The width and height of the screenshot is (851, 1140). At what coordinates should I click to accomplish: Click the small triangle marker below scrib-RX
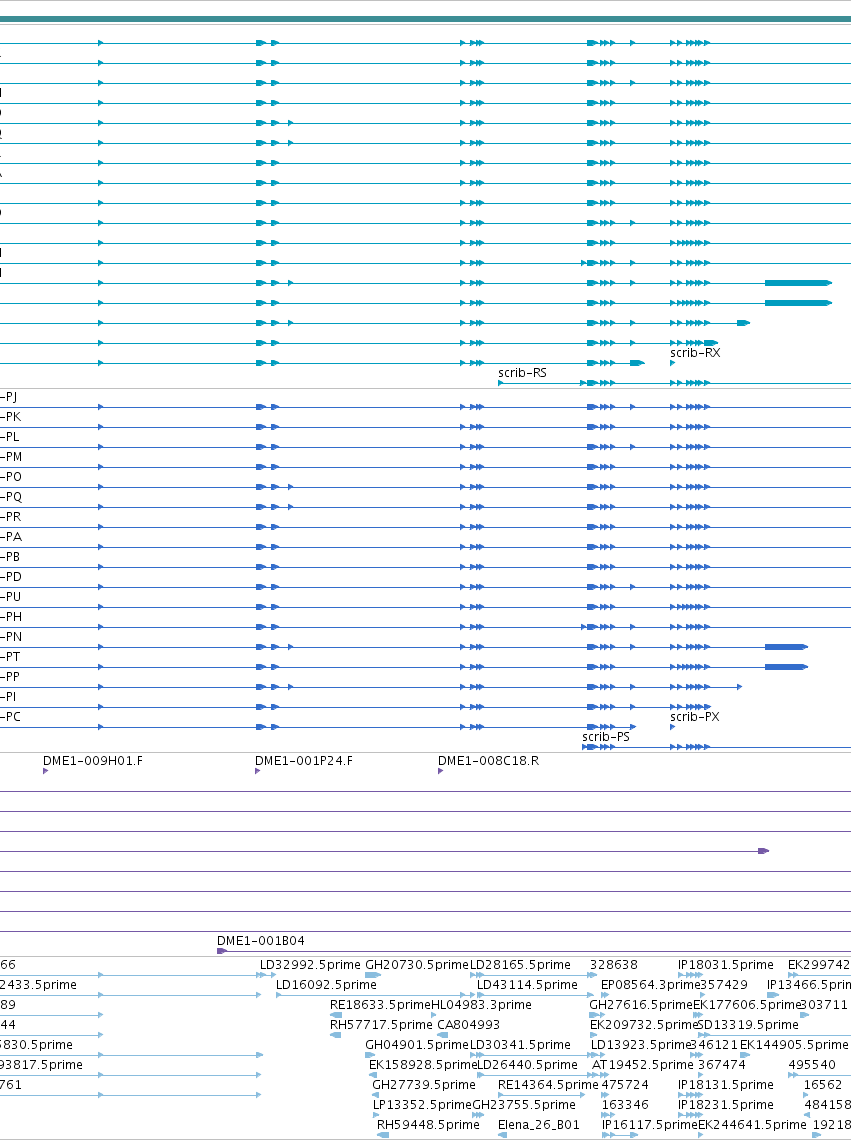tap(673, 363)
